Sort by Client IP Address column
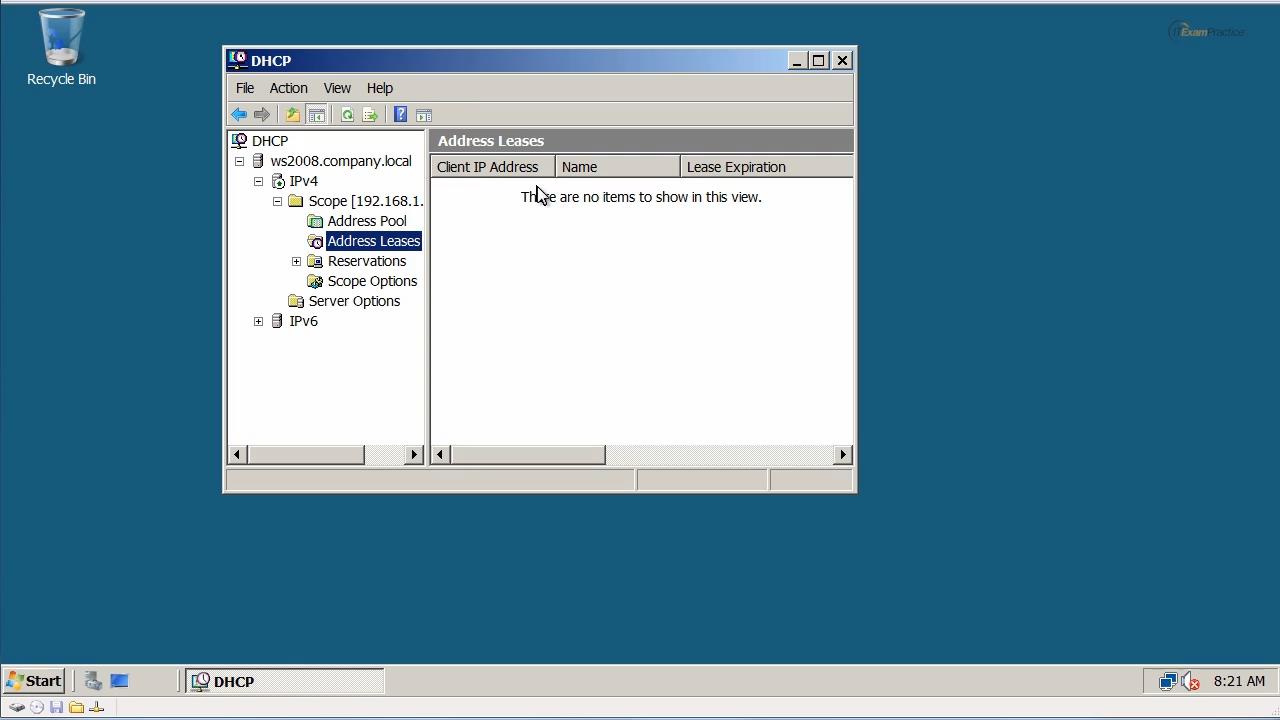 (x=493, y=167)
